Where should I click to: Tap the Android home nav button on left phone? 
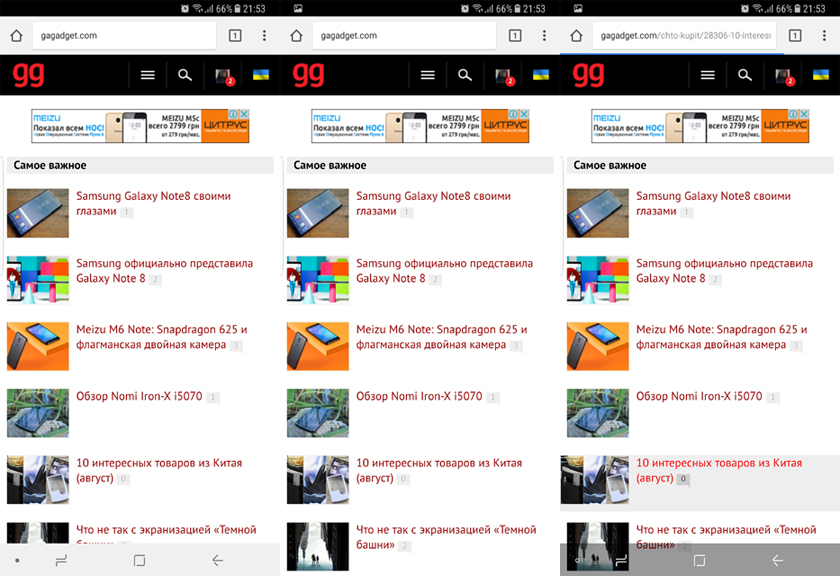pos(139,560)
